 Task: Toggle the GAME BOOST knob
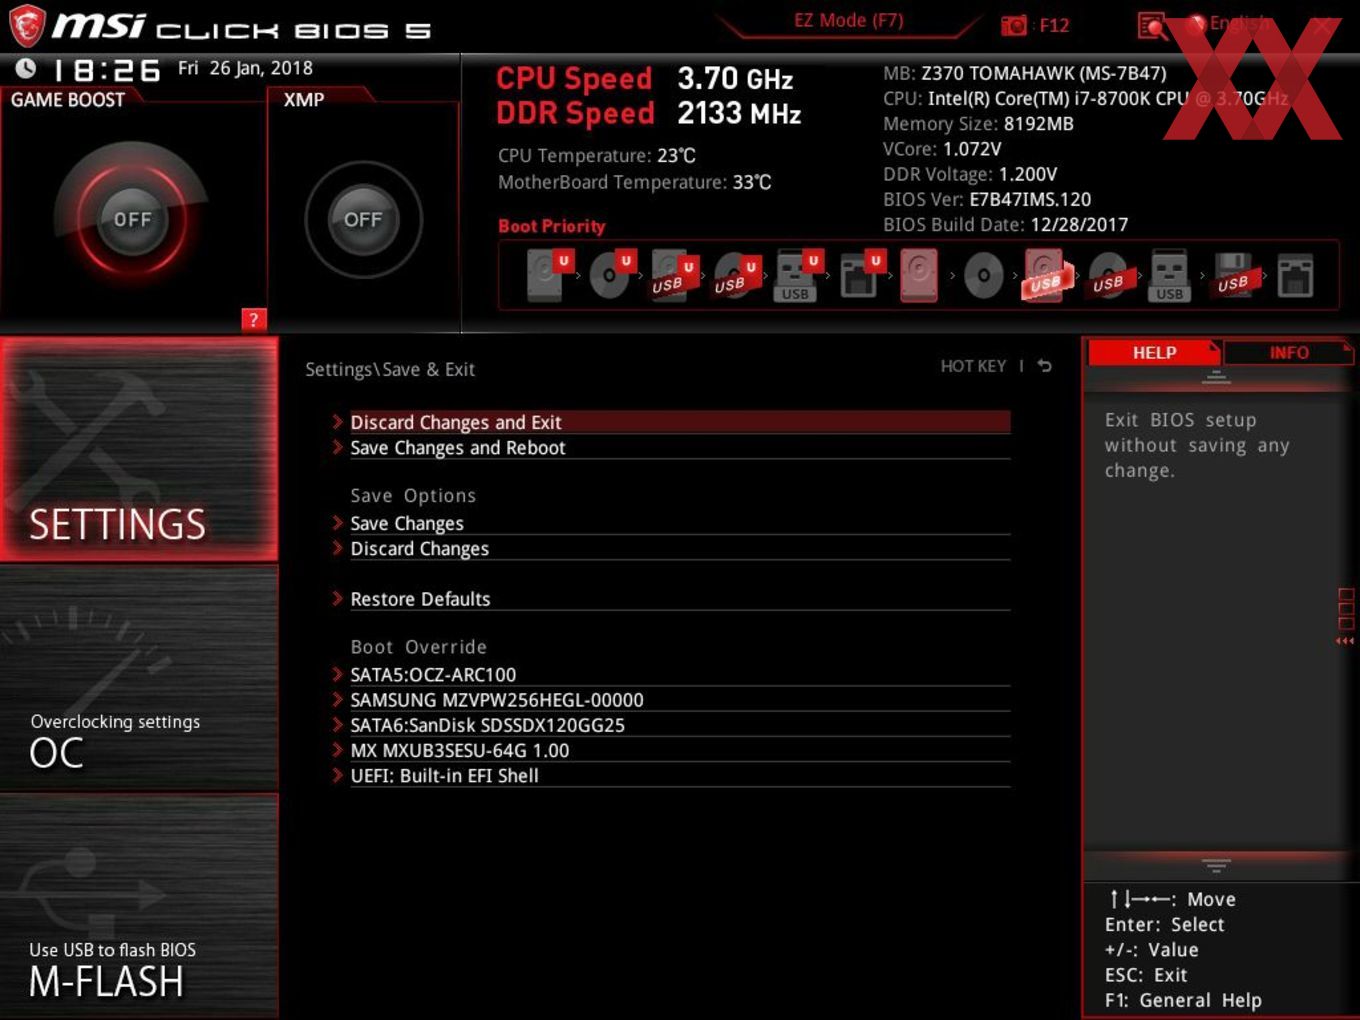pyautogui.click(x=131, y=219)
